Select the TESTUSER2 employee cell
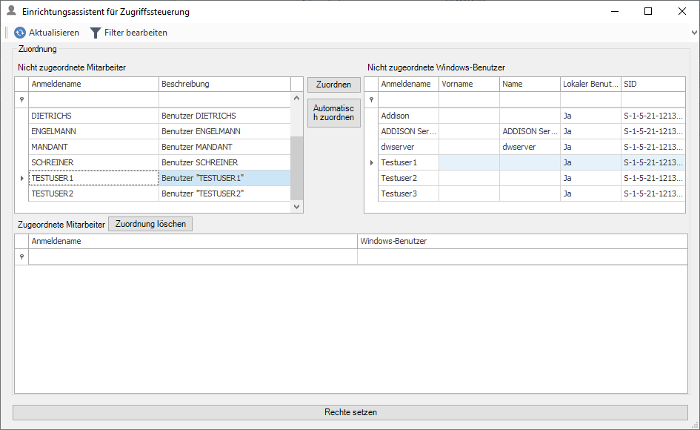 tap(94, 194)
